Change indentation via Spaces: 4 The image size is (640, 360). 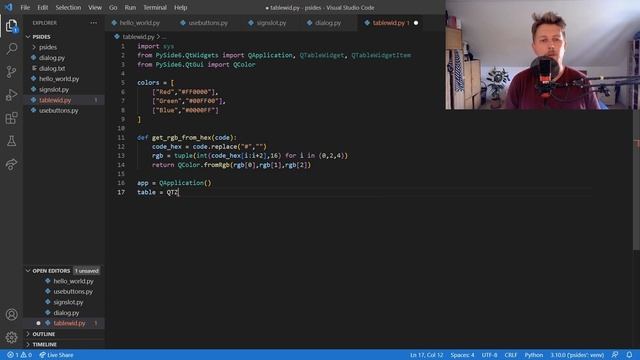click(462, 355)
